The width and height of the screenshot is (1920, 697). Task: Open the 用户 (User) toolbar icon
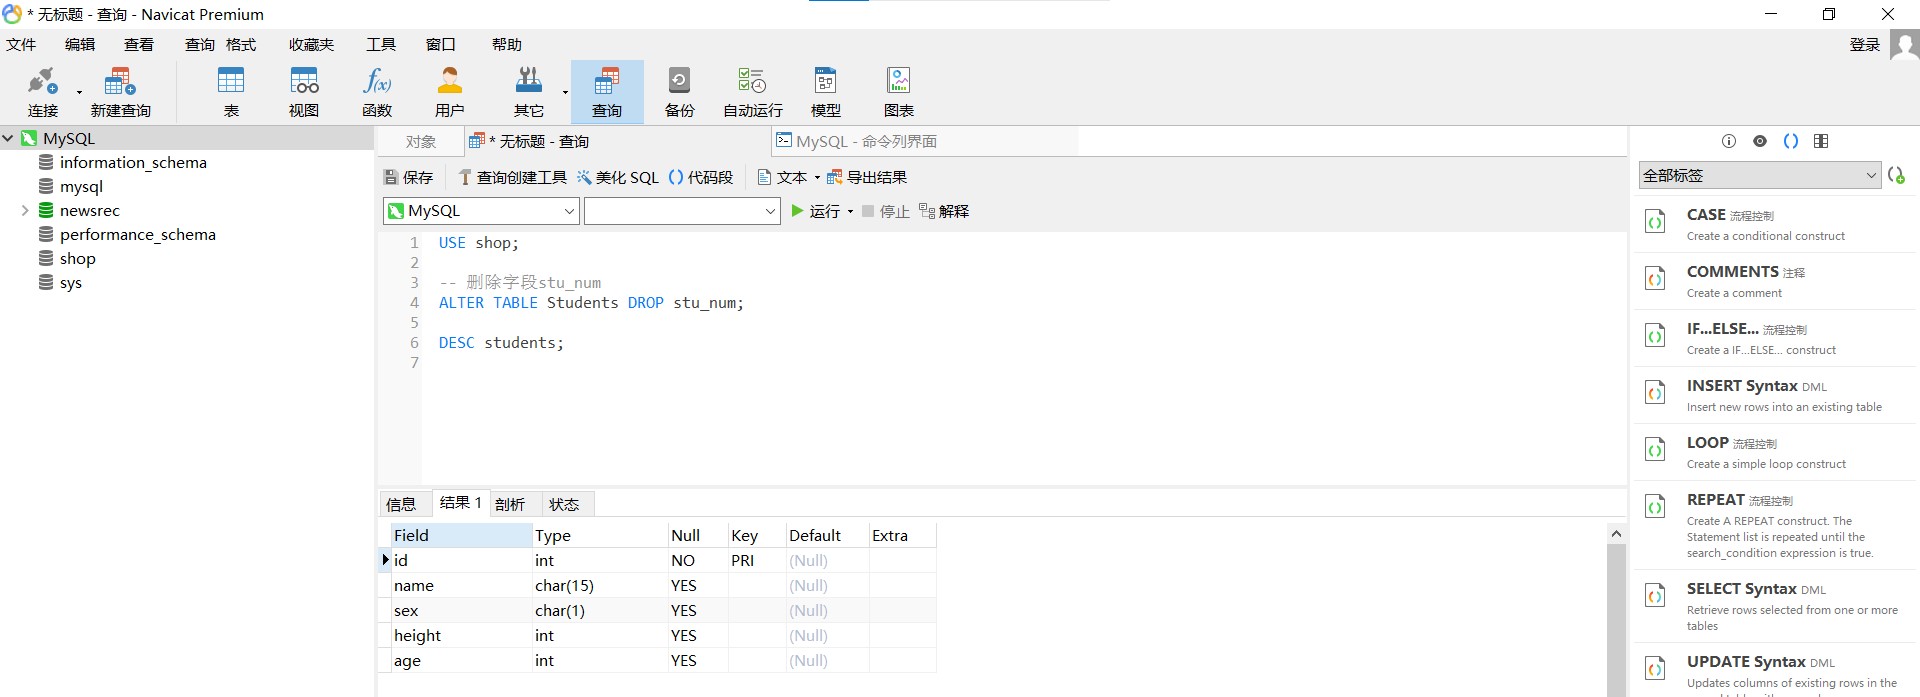tap(450, 92)
